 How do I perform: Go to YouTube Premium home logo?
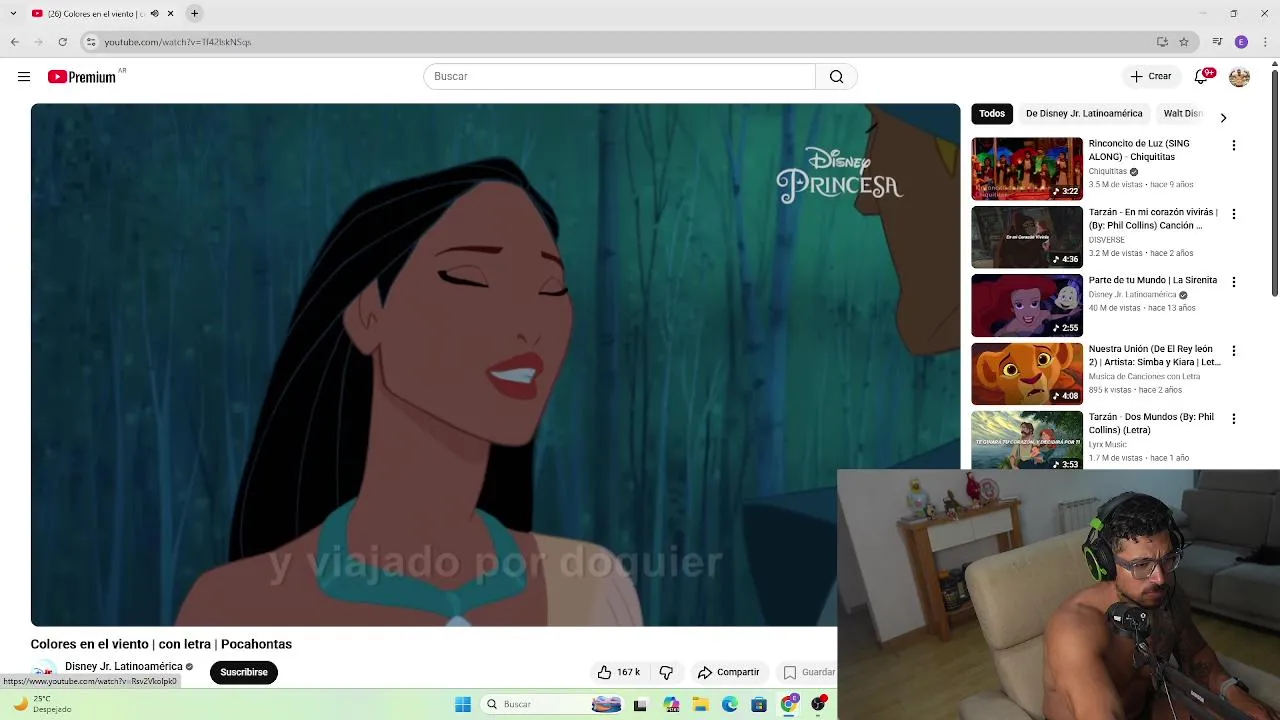click(82, 77)
